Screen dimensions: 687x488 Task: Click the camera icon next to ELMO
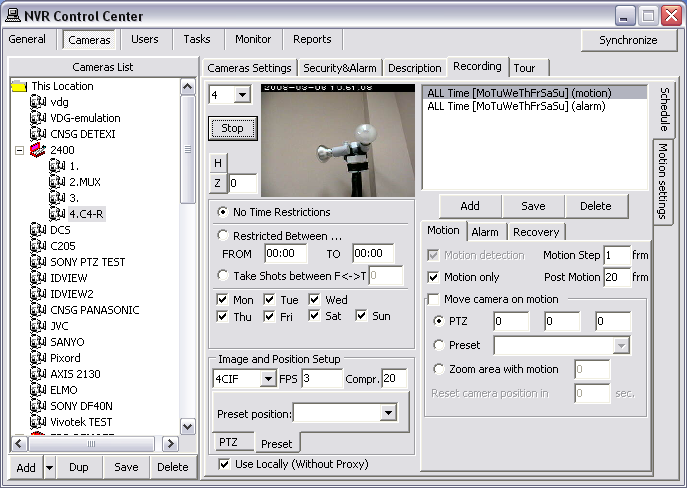pyautogui.click(x=40, y=390)
